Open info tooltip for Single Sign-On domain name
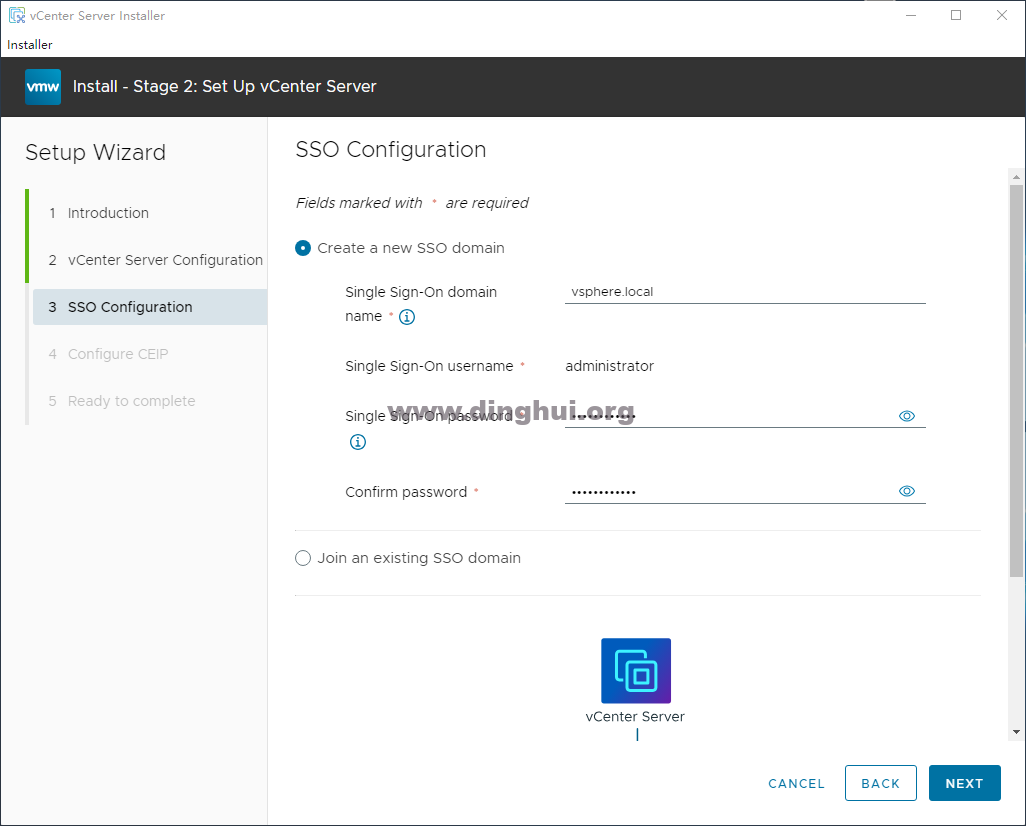Screen dimensions: 1026x826 [407, 317]
